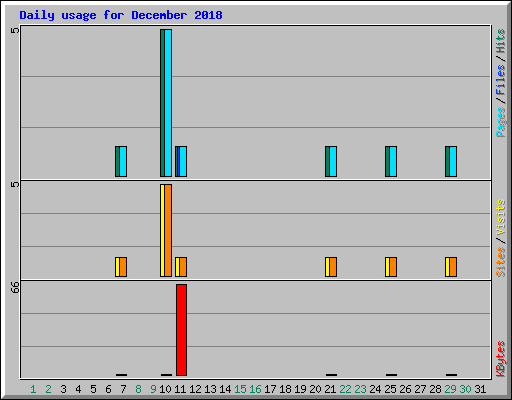Click day 31 on the x-axis
The width and height of the screenshot is (512, 400).
click(480, 389)
